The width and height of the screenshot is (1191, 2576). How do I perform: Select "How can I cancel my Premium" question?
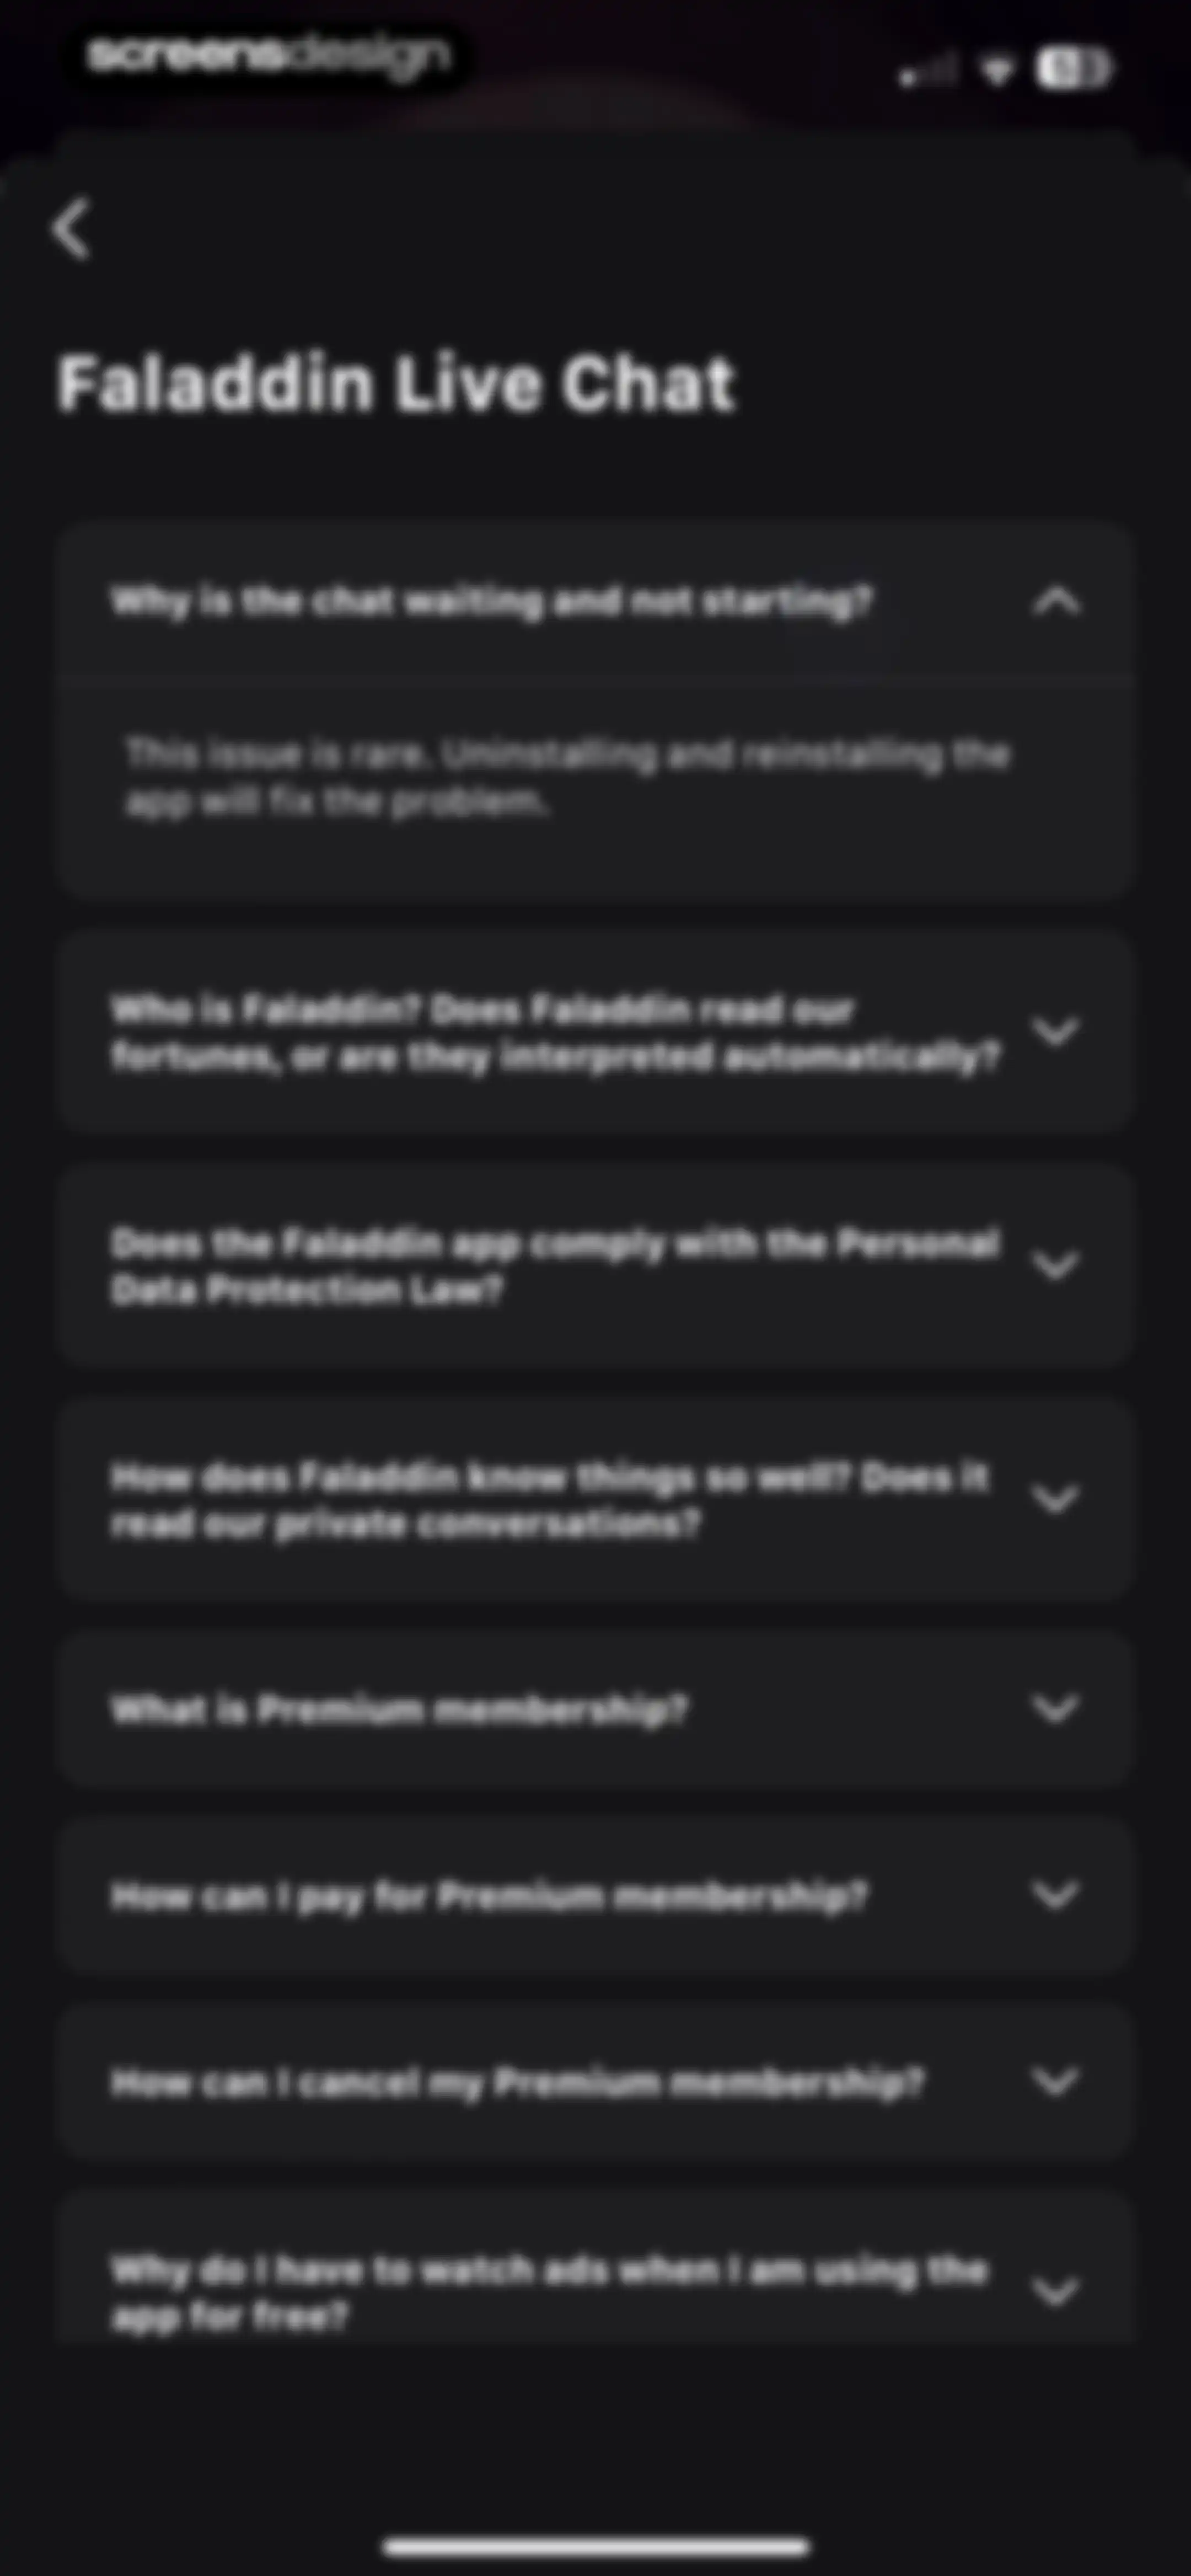click(595, 2082)
